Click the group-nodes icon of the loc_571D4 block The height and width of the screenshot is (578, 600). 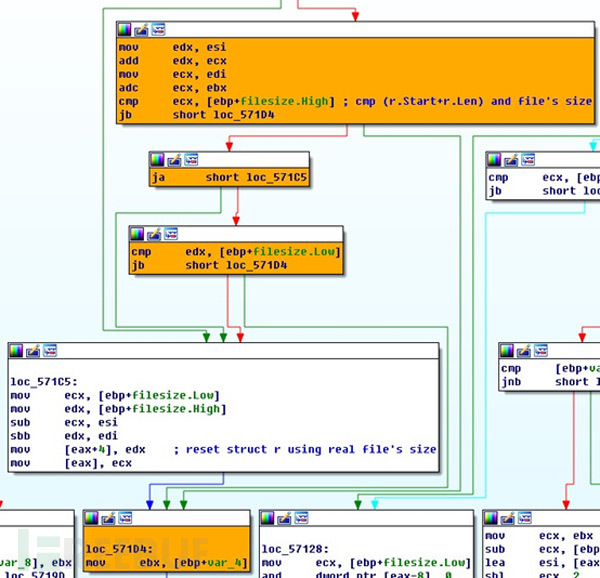pos(126,518)
